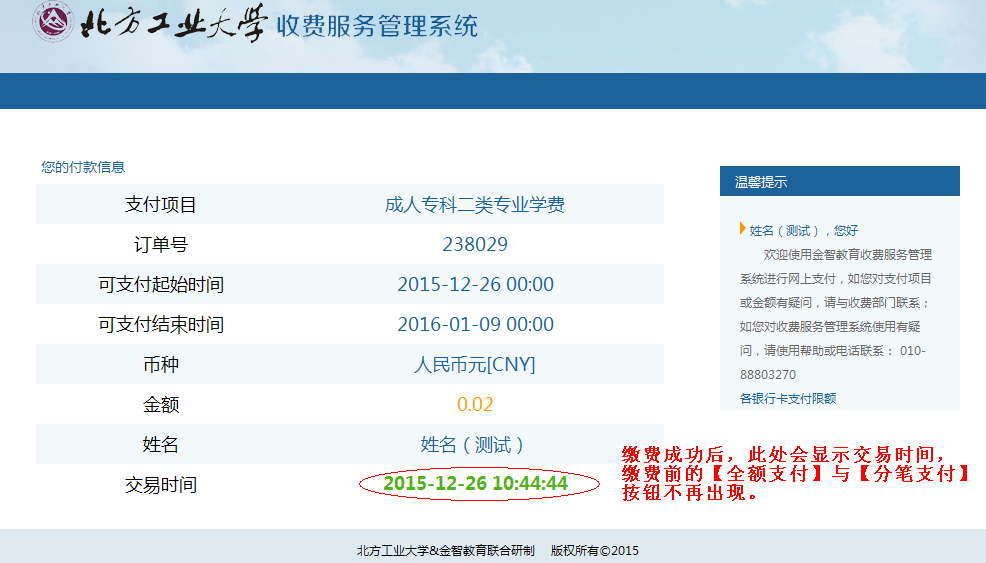
Task: Click the red annotation about 缴费成功后
Action: (x=797, y=473)
